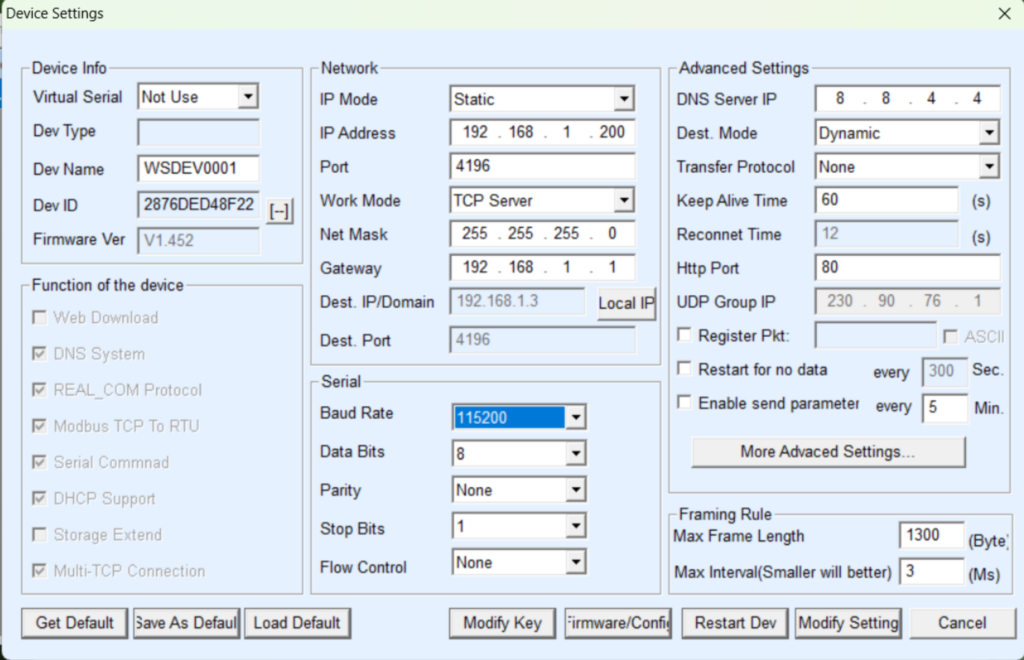Image resolution: width=1024 pixels, height=660 pixels.
Task: Click the Register Pkt text field
Action: [876, 336]
